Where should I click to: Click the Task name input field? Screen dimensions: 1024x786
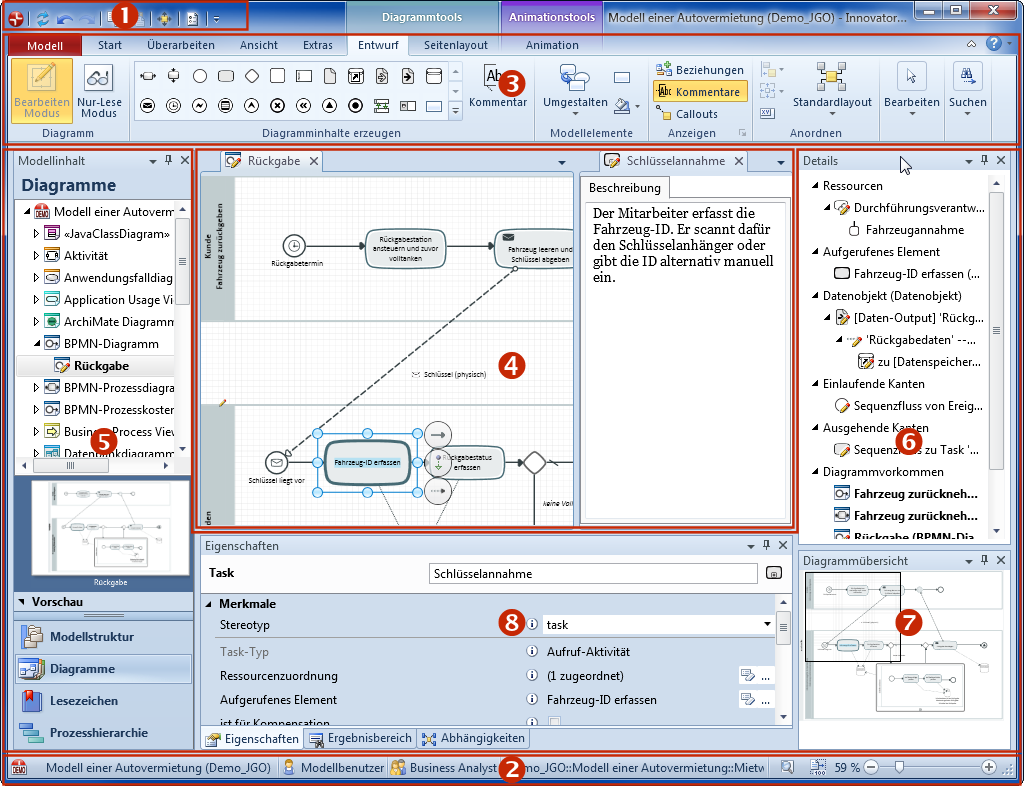tap(592, 574)
